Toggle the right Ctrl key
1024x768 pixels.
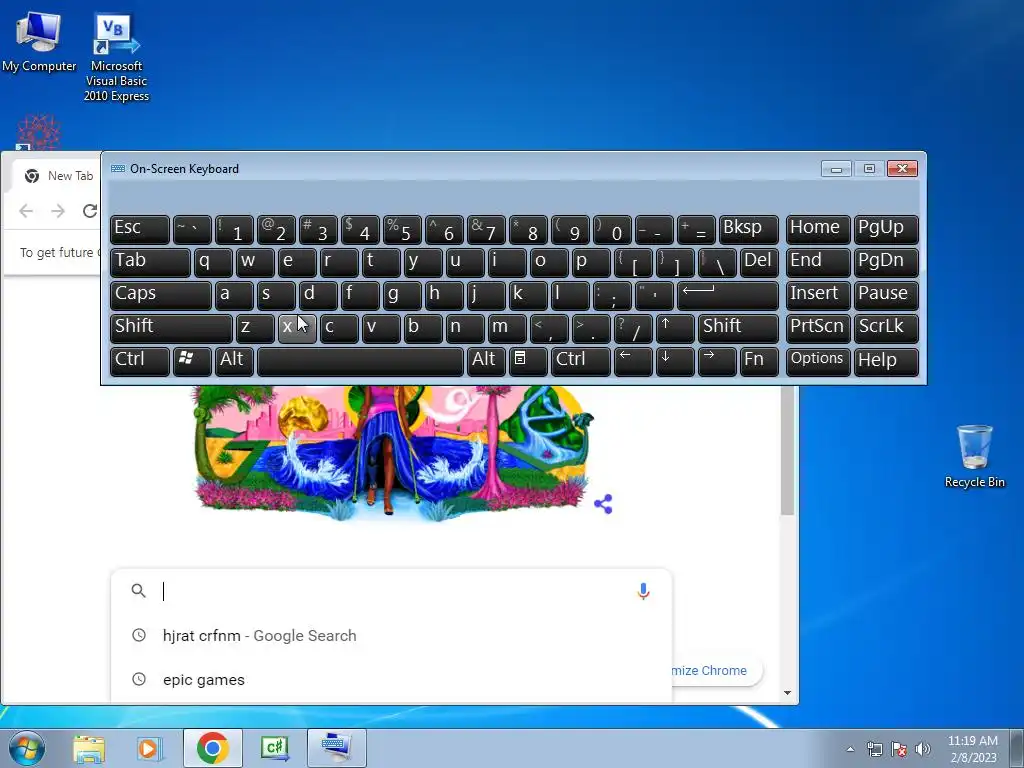[581, 361]
